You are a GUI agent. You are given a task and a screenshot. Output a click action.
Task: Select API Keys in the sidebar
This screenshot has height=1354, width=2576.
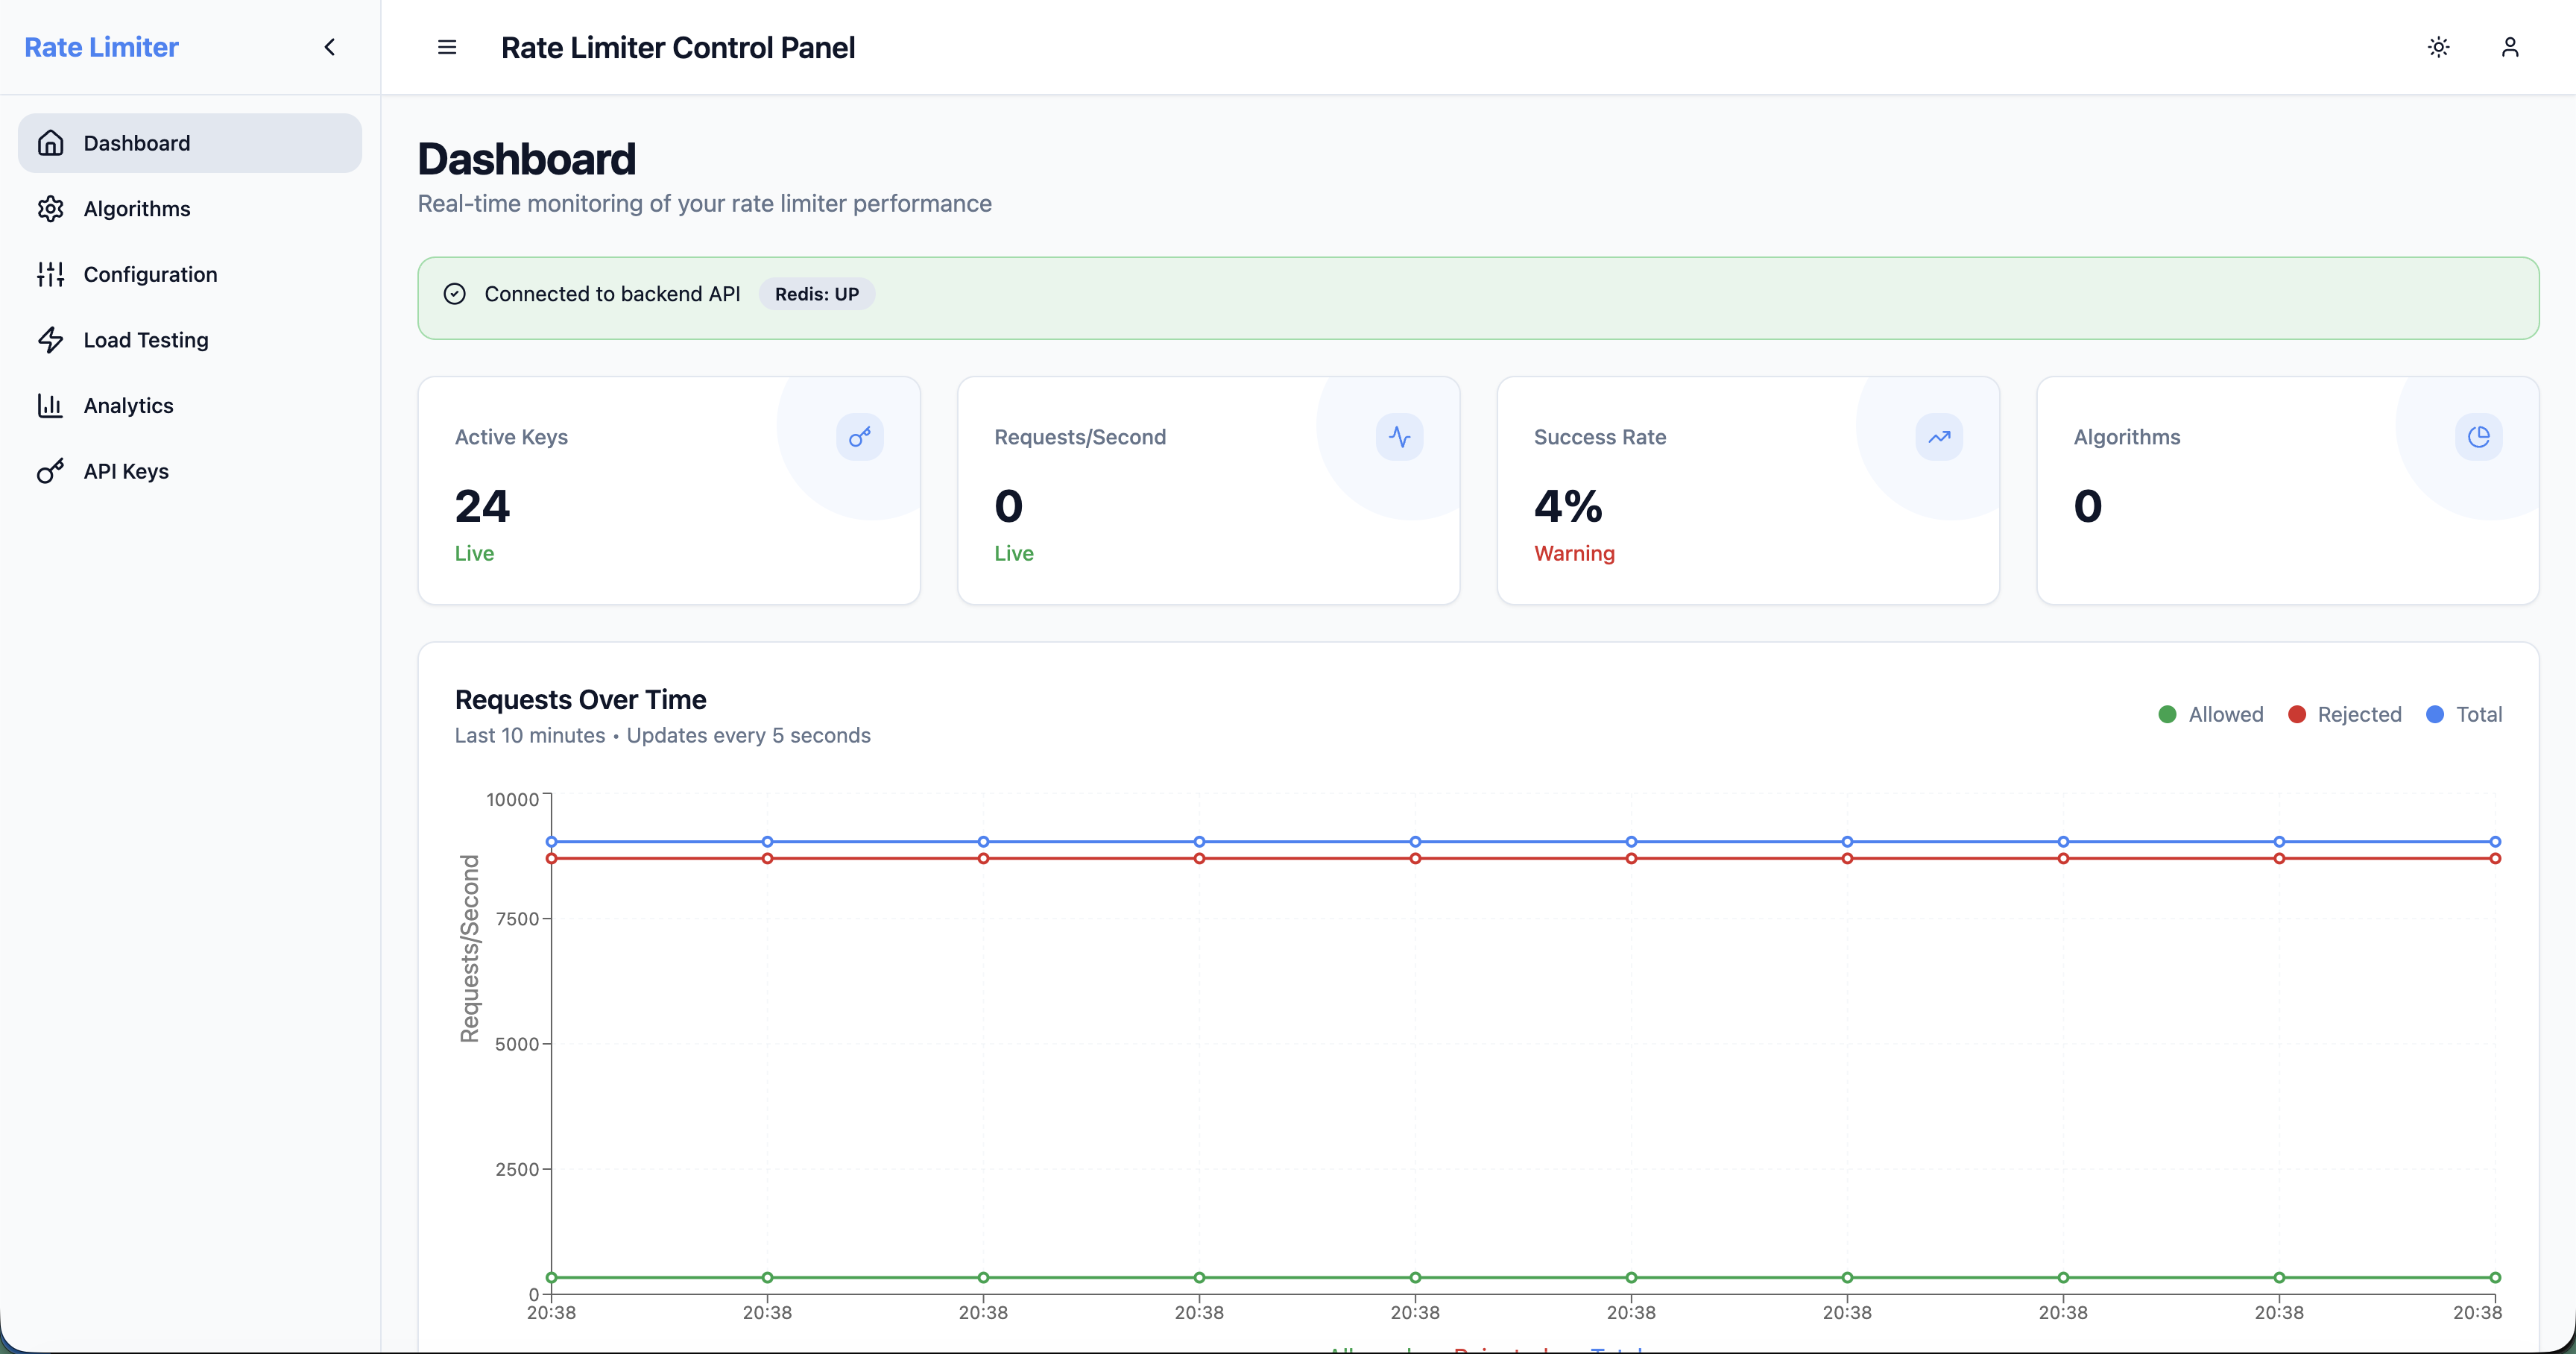[190, 471]
